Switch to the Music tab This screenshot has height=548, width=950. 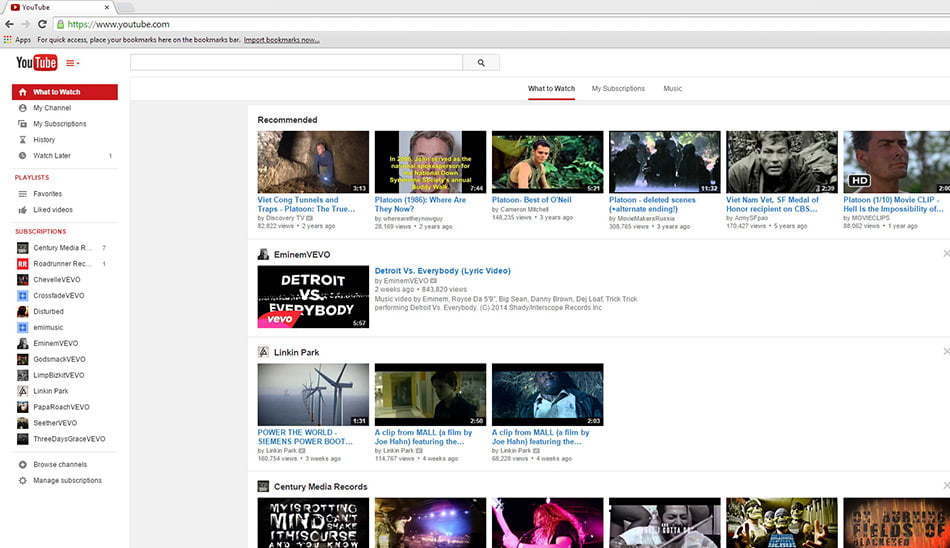(673, 89)
